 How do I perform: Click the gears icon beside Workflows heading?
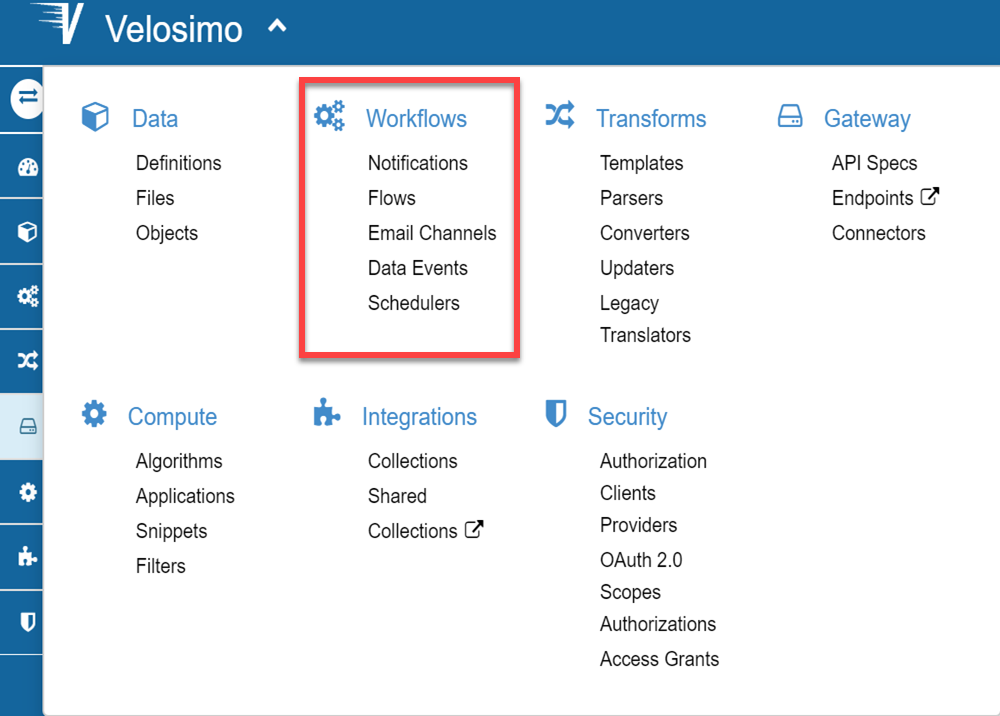coord(329,116)
